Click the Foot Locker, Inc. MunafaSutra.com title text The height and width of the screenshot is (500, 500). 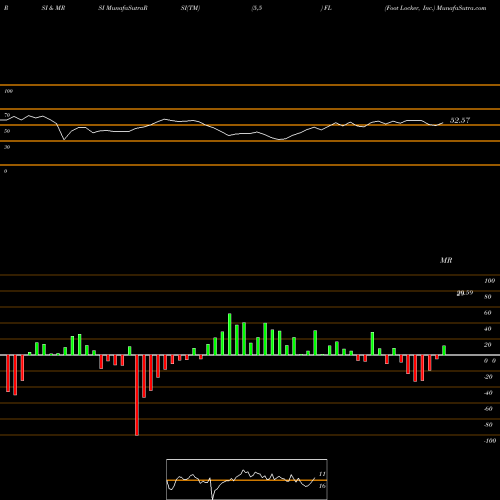tap(435, 8)
